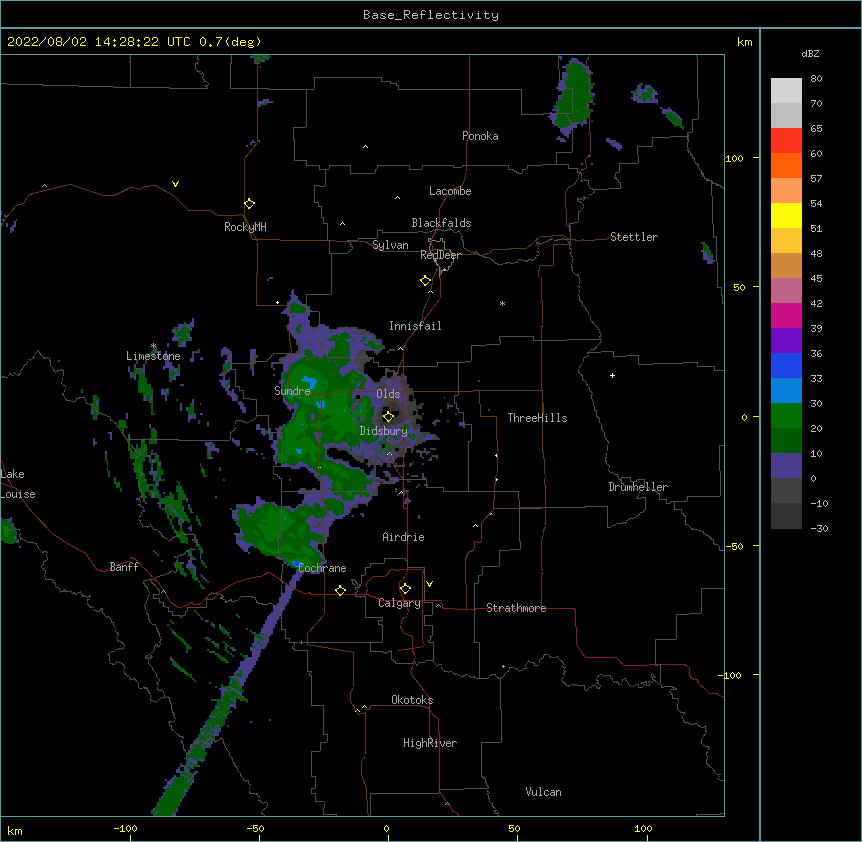
Task: Click the Olds city label
Action: (388, 394)
